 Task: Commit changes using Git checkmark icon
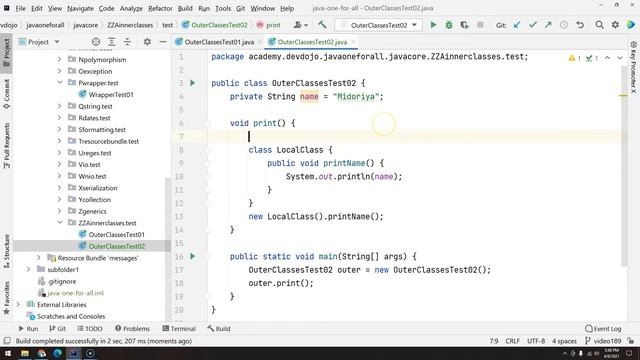pyautogui.click(x=533, y=25)
